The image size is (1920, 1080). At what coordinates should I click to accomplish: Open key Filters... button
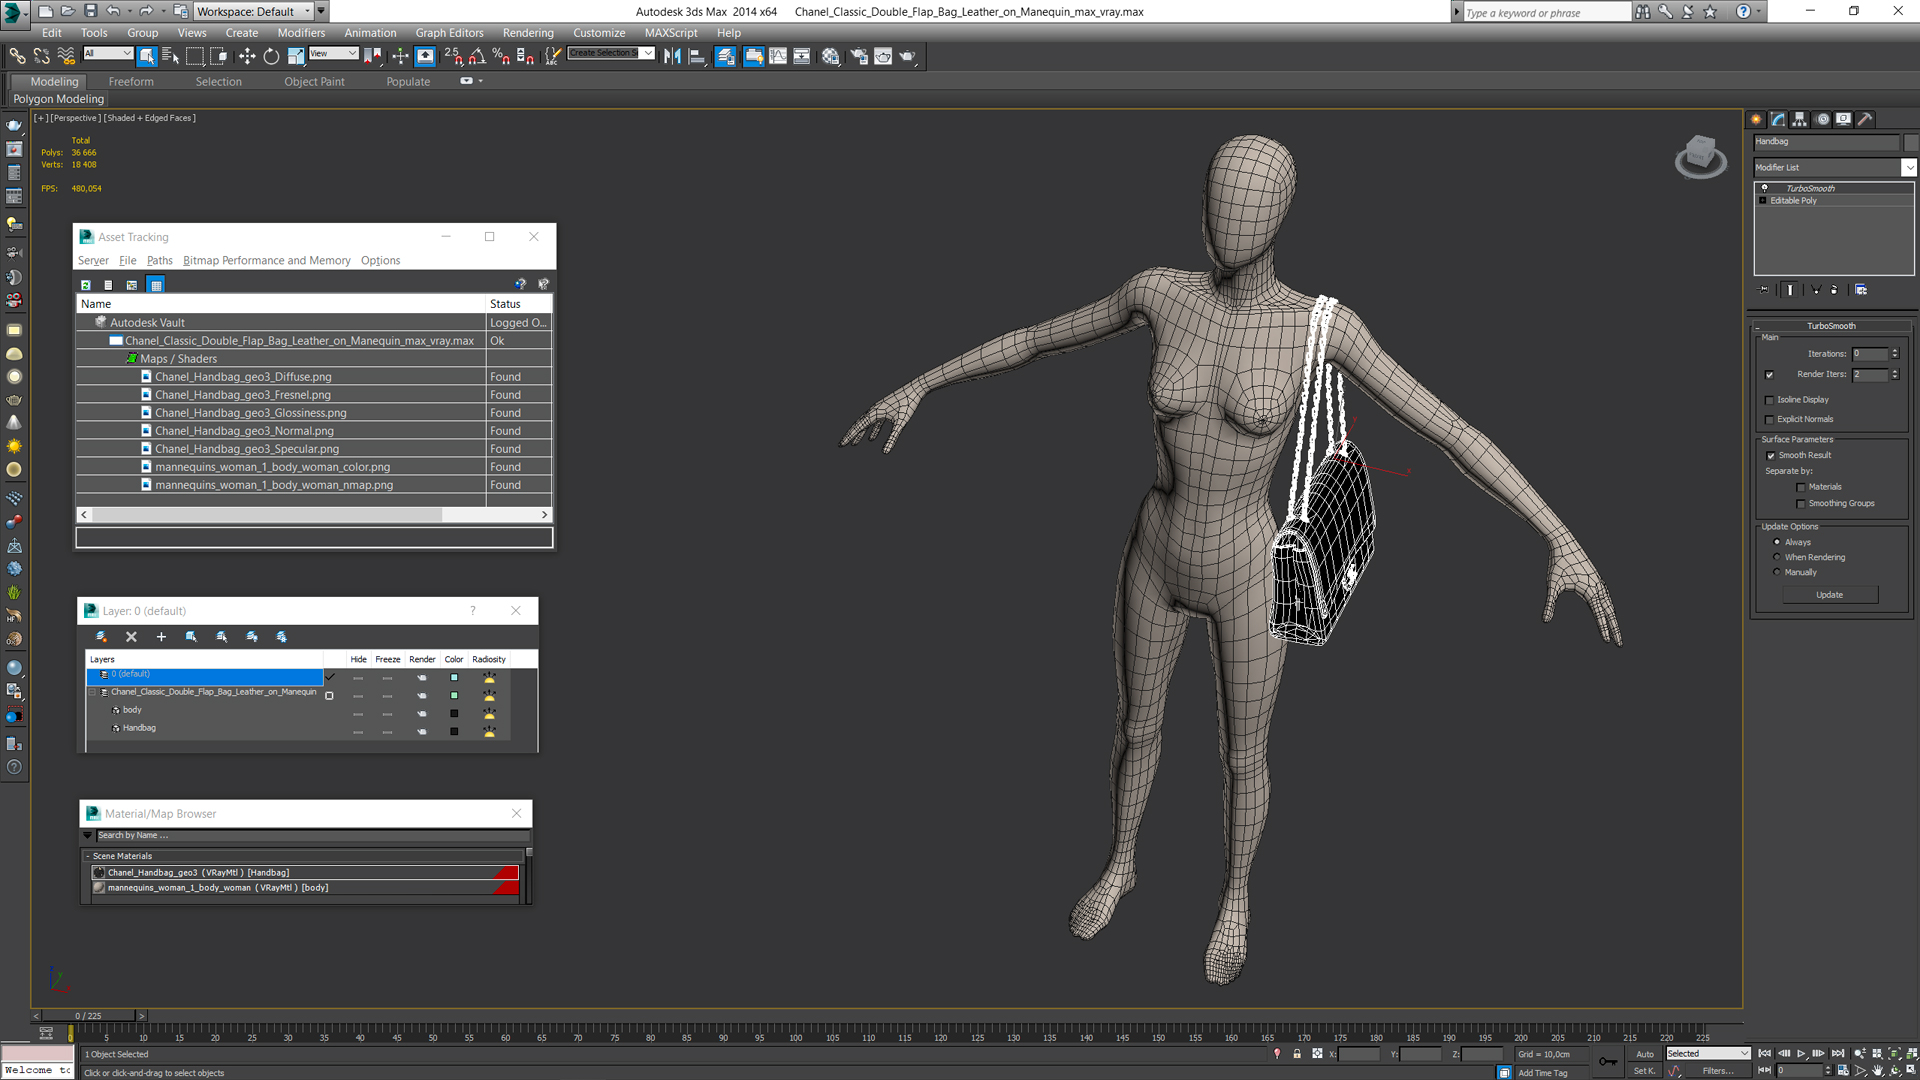(1718, 1071)
